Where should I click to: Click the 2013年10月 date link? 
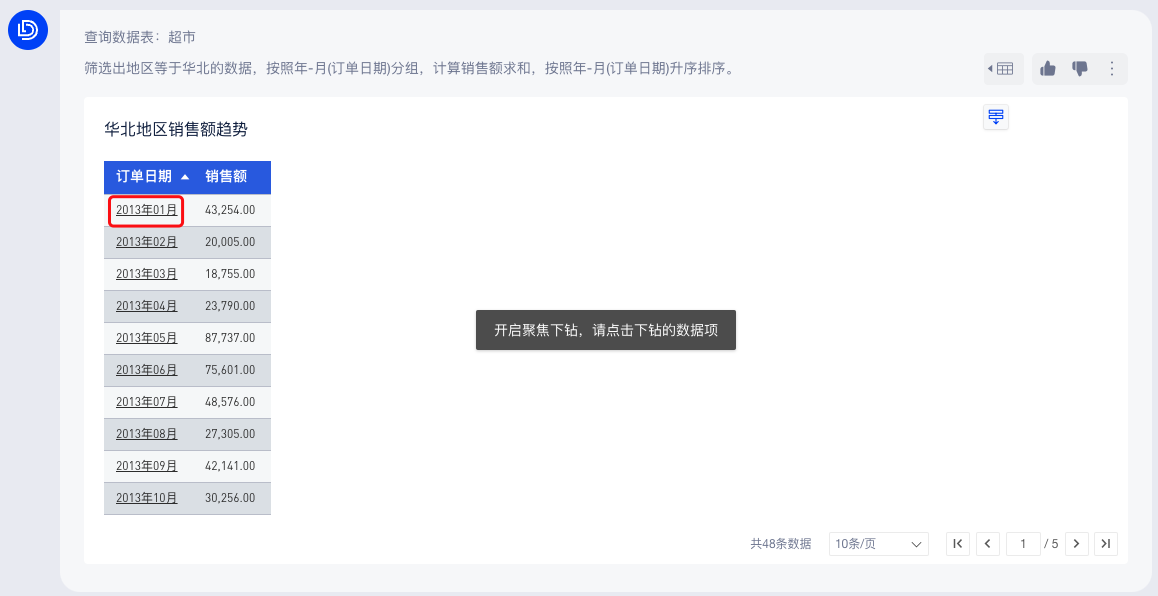[x=146, y=498]
